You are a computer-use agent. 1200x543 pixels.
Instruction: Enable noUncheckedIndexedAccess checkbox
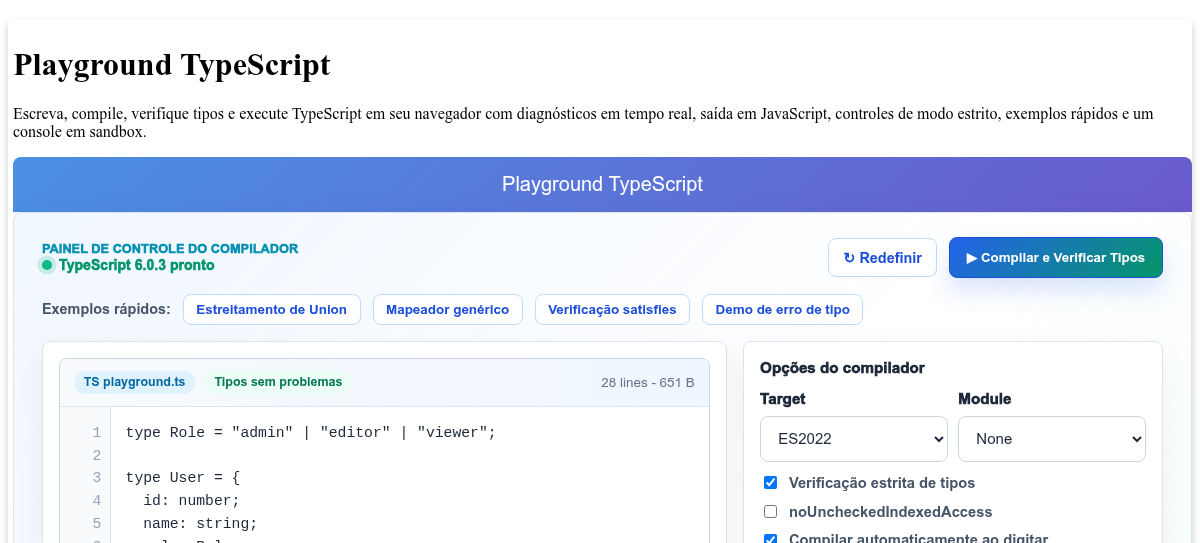(x=770, y=512)
